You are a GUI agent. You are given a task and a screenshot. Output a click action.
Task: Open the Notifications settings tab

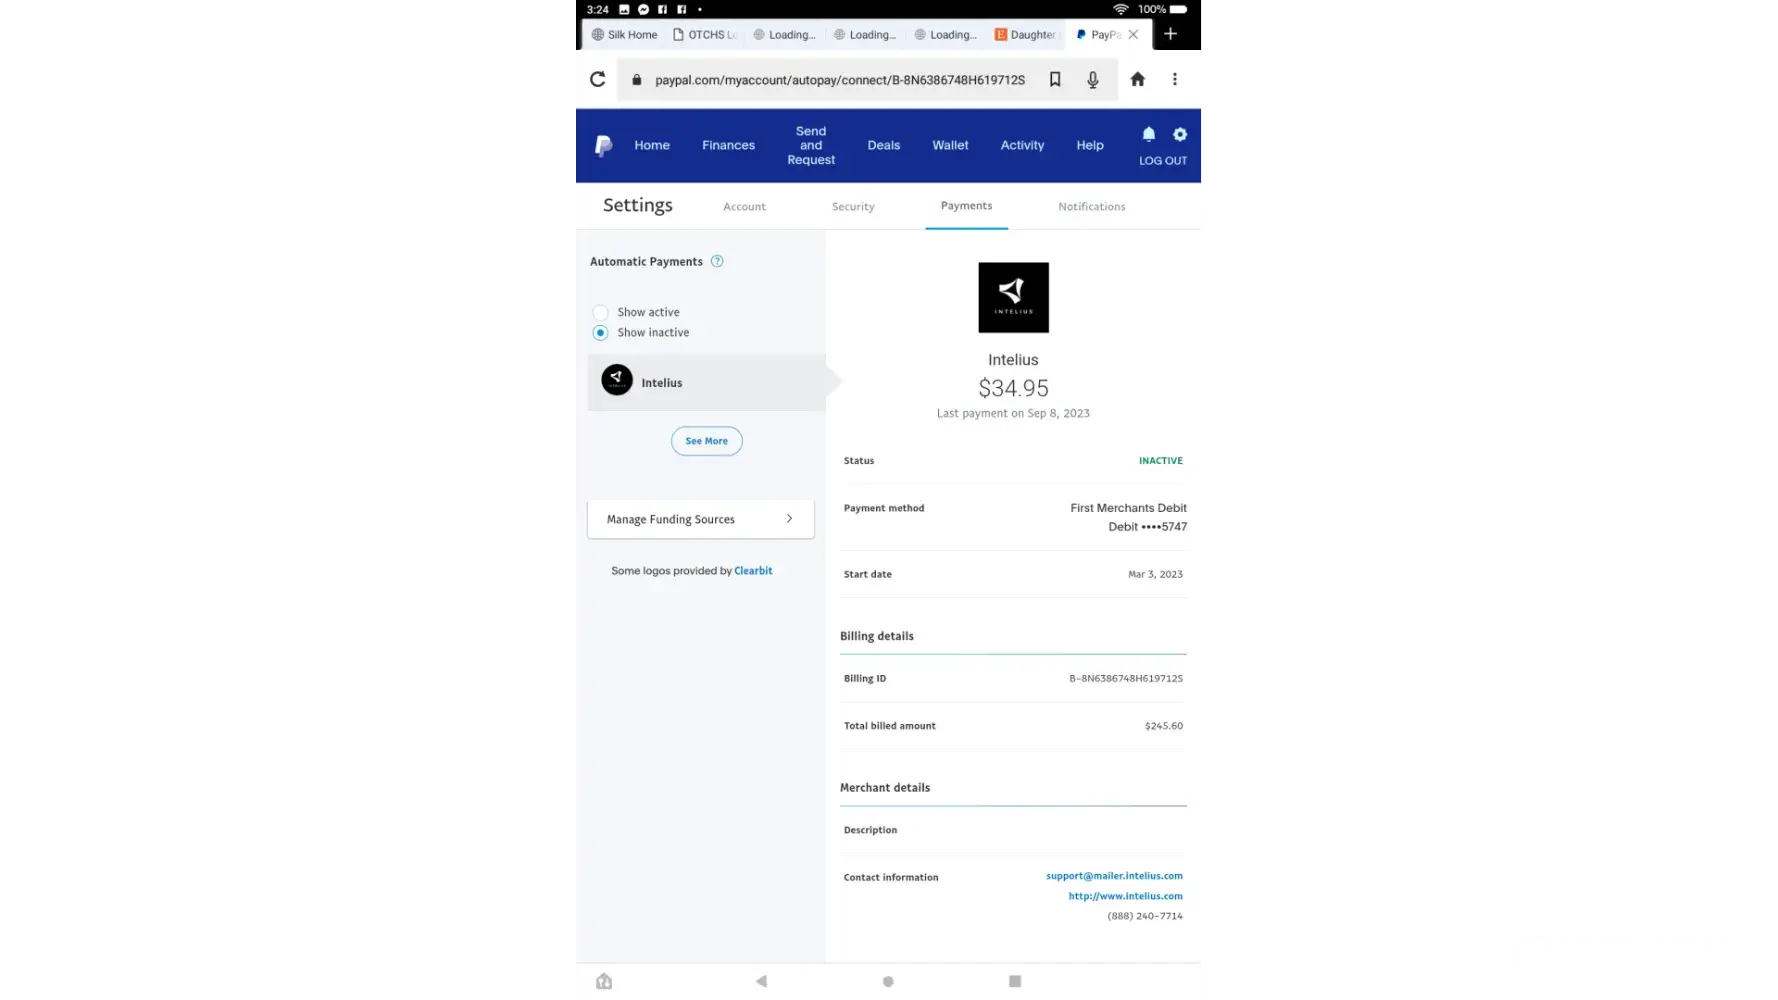click(1091, 206)
